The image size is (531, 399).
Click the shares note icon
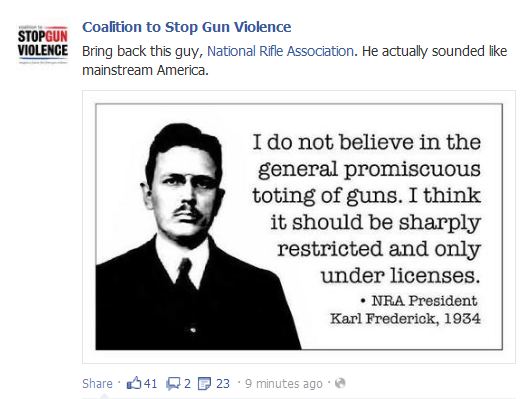point(204,383)
